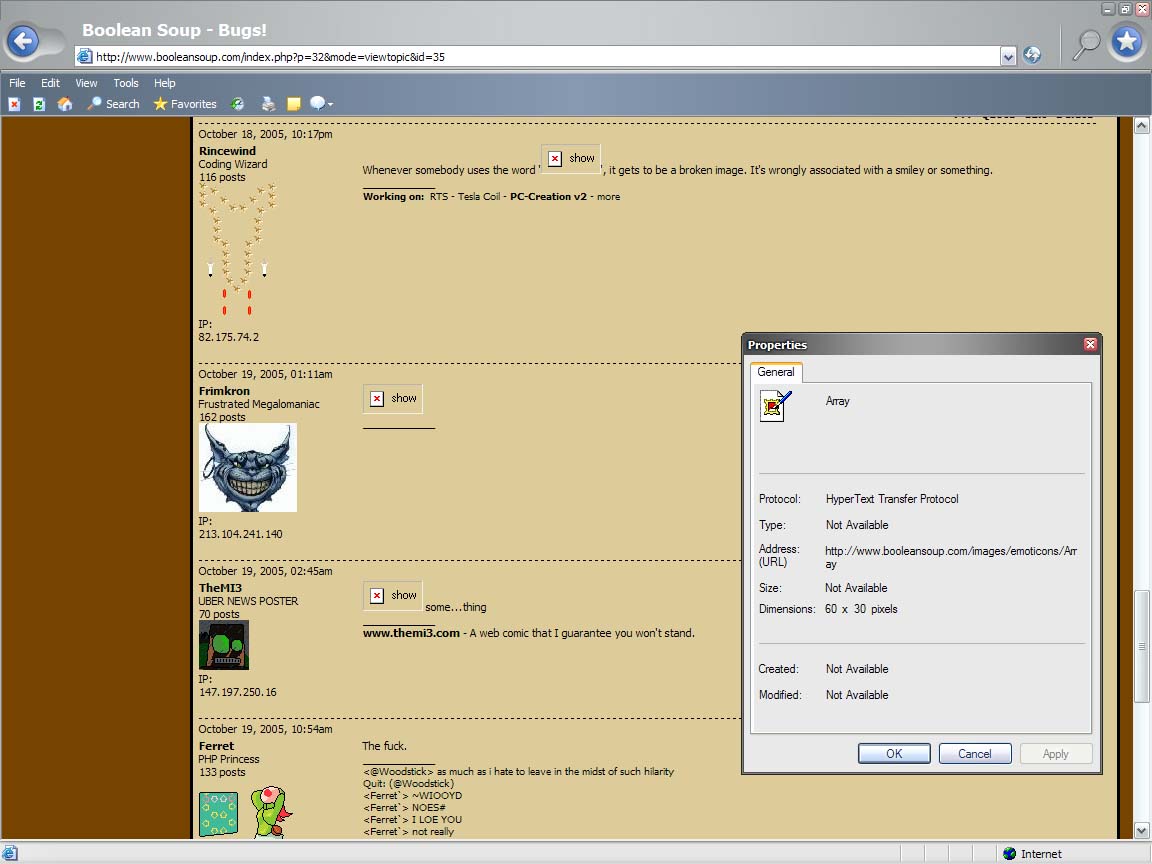Viewport: 1152px width, 864px height.
Task: Click the blue star favorites button
Action: (x=1127, y=42)
